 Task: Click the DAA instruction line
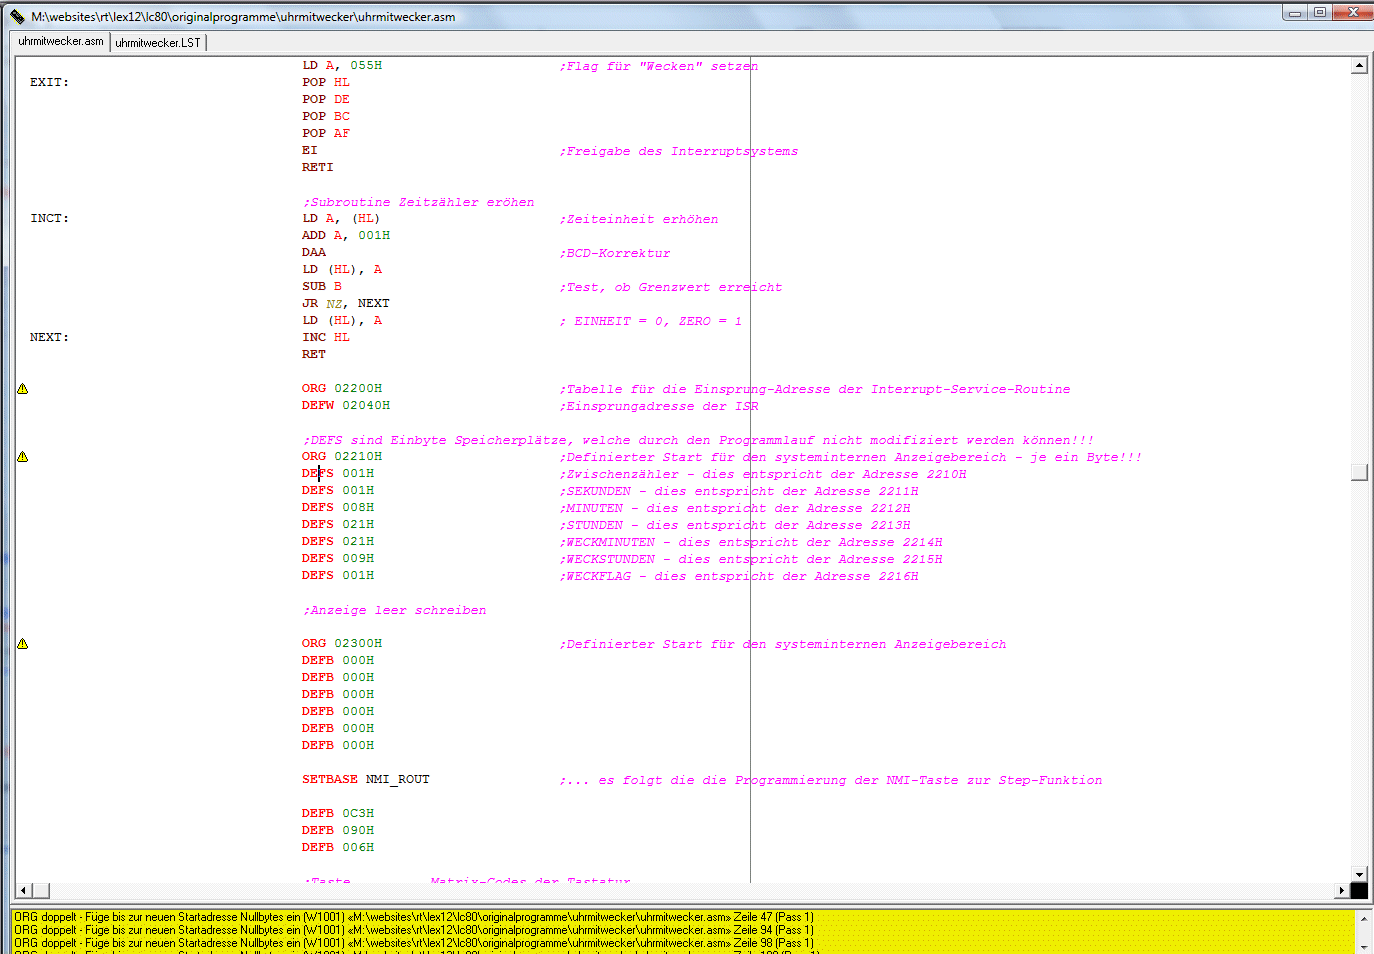click(314, 252)
